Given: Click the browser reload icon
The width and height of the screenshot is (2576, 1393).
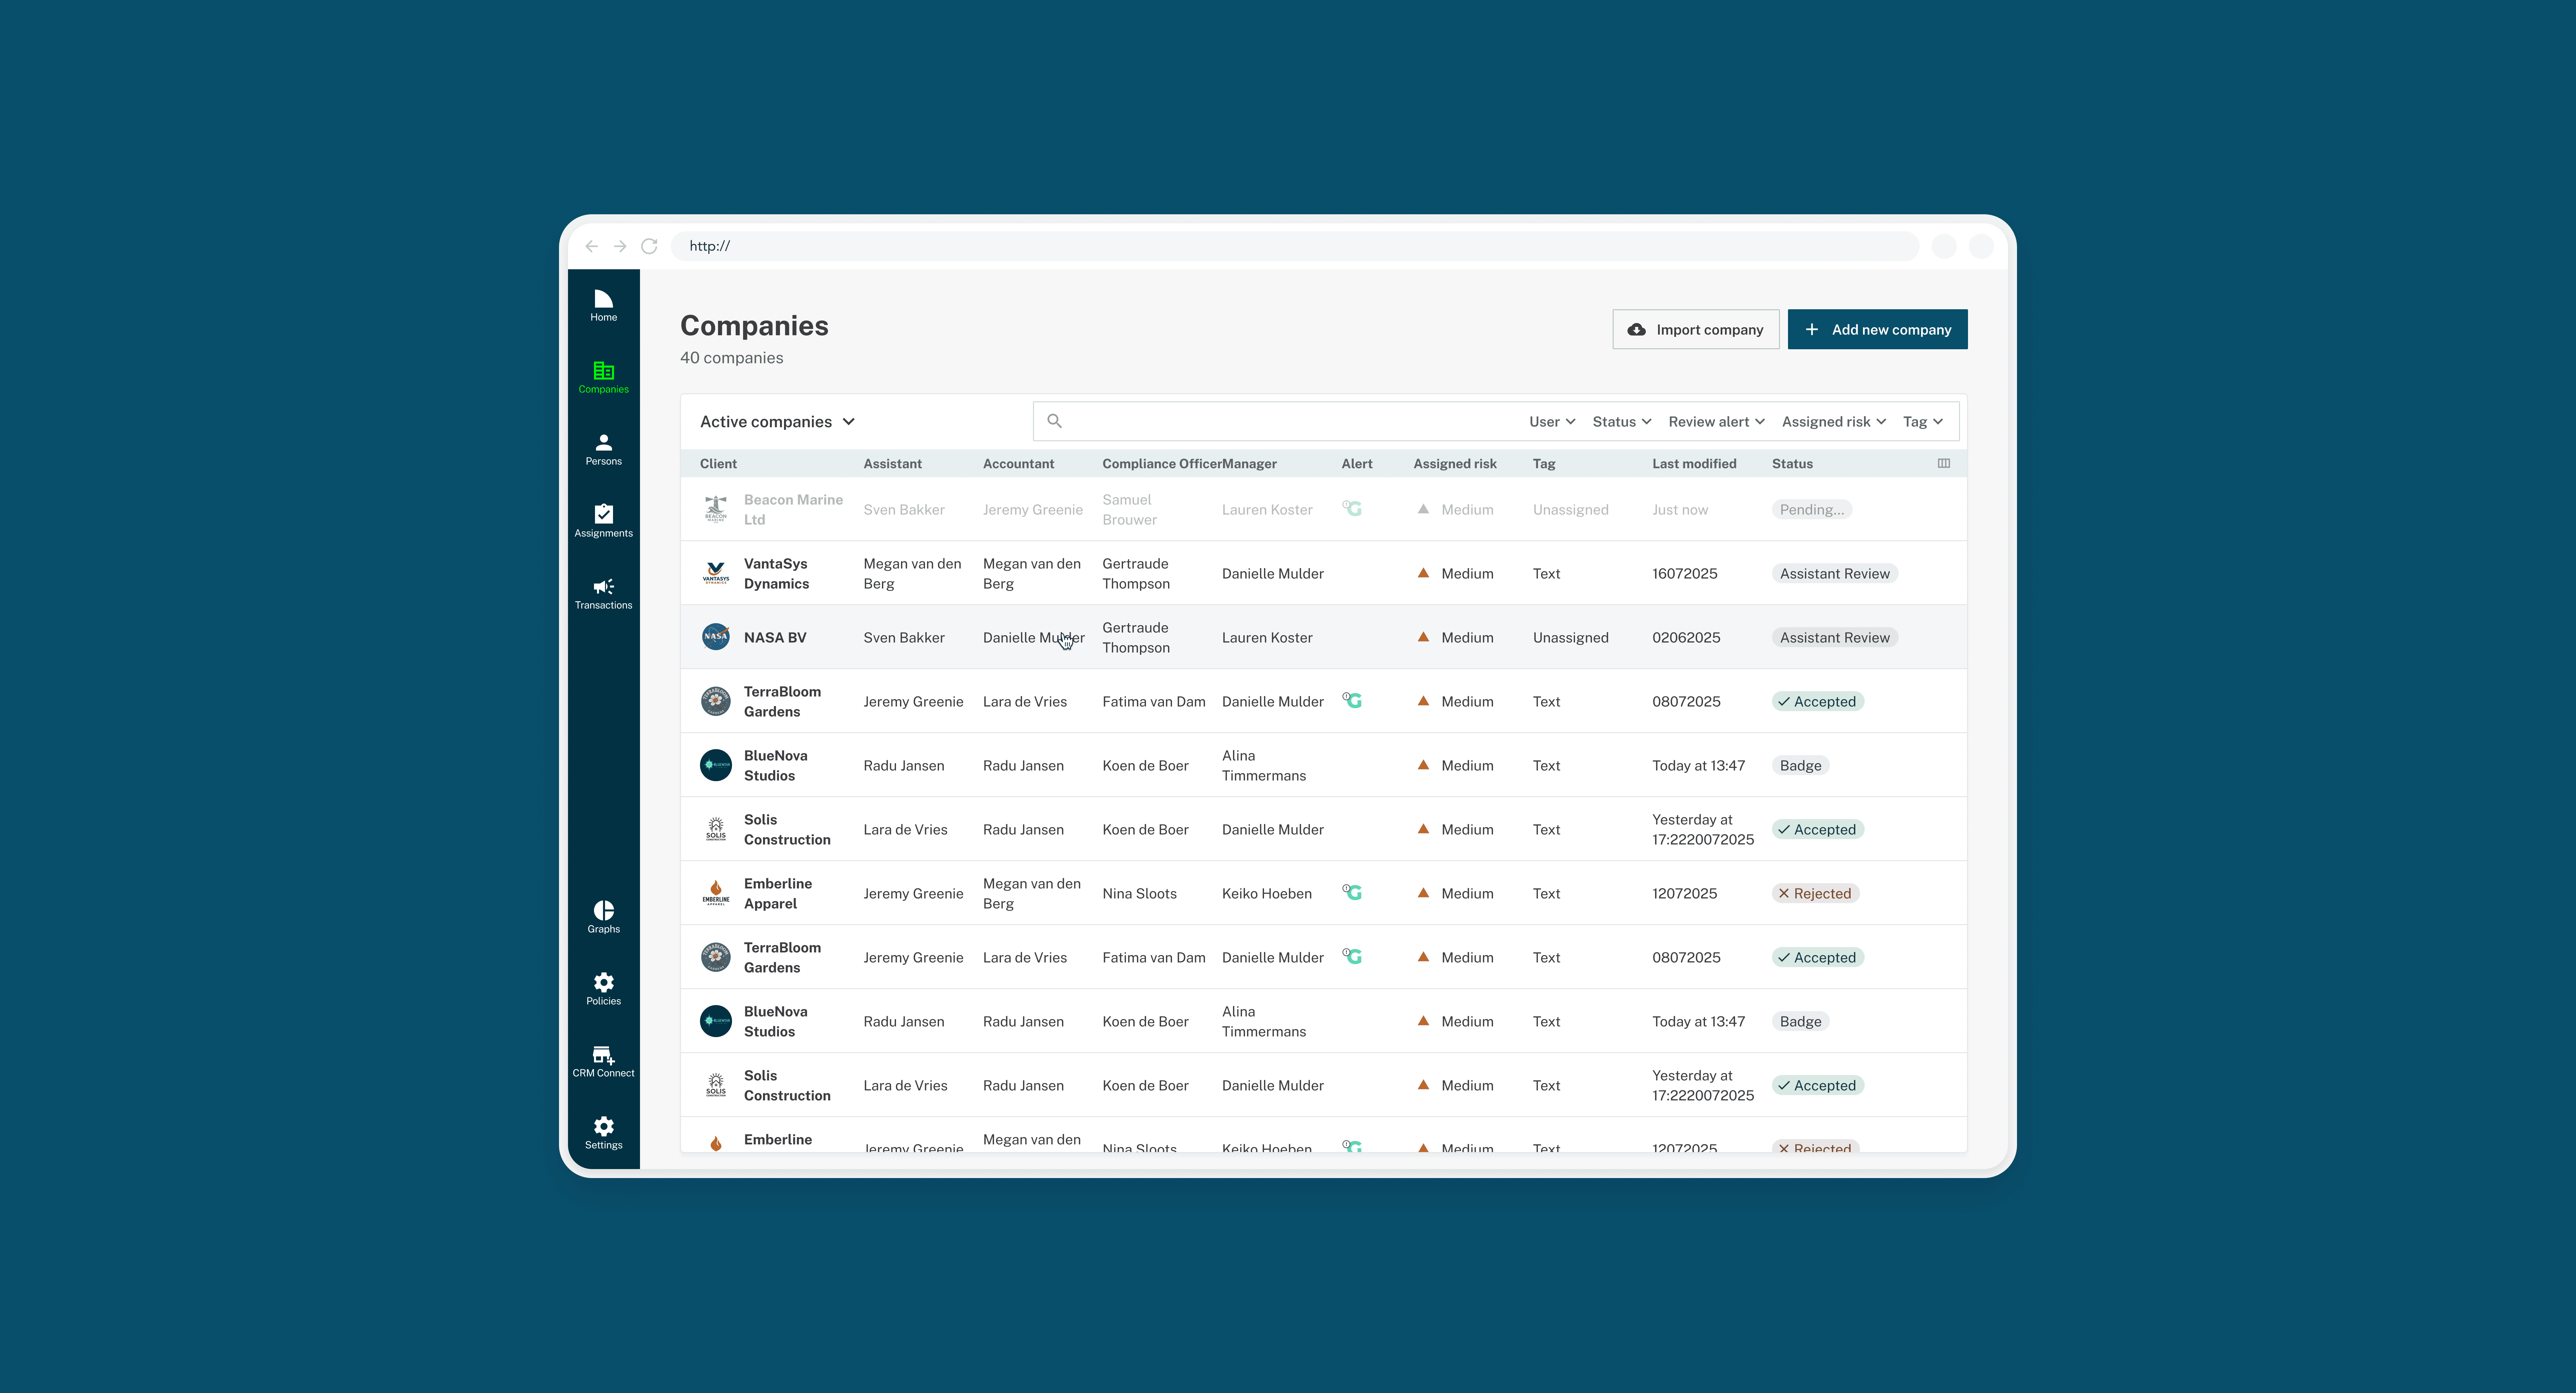Looking at the screenshot, I should (x=649, y=246).
